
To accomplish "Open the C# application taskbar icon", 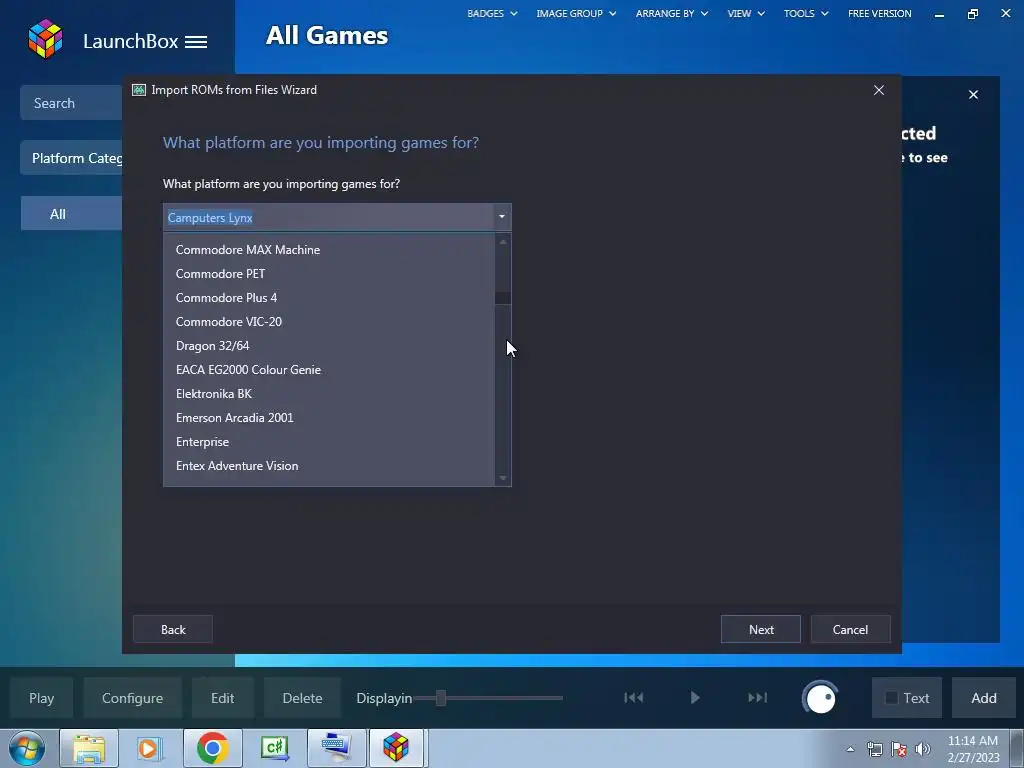I will [274, 748].
